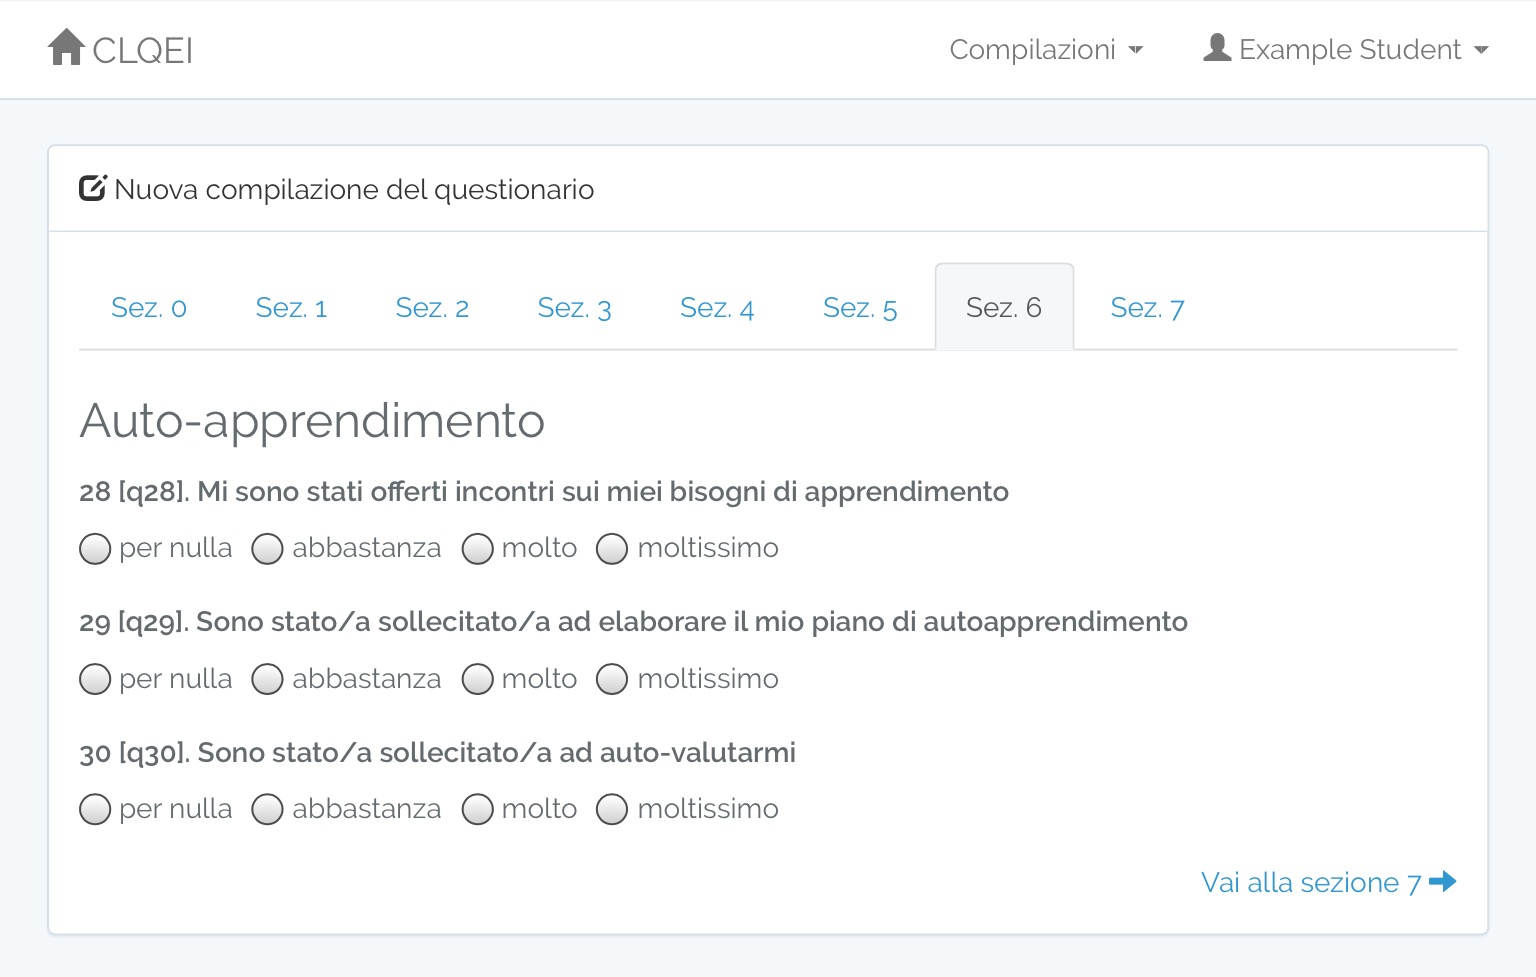Click the right arrow icon after sezione 7
Viewport: 1536px width, 977px height.
(x=1443, y=881)
